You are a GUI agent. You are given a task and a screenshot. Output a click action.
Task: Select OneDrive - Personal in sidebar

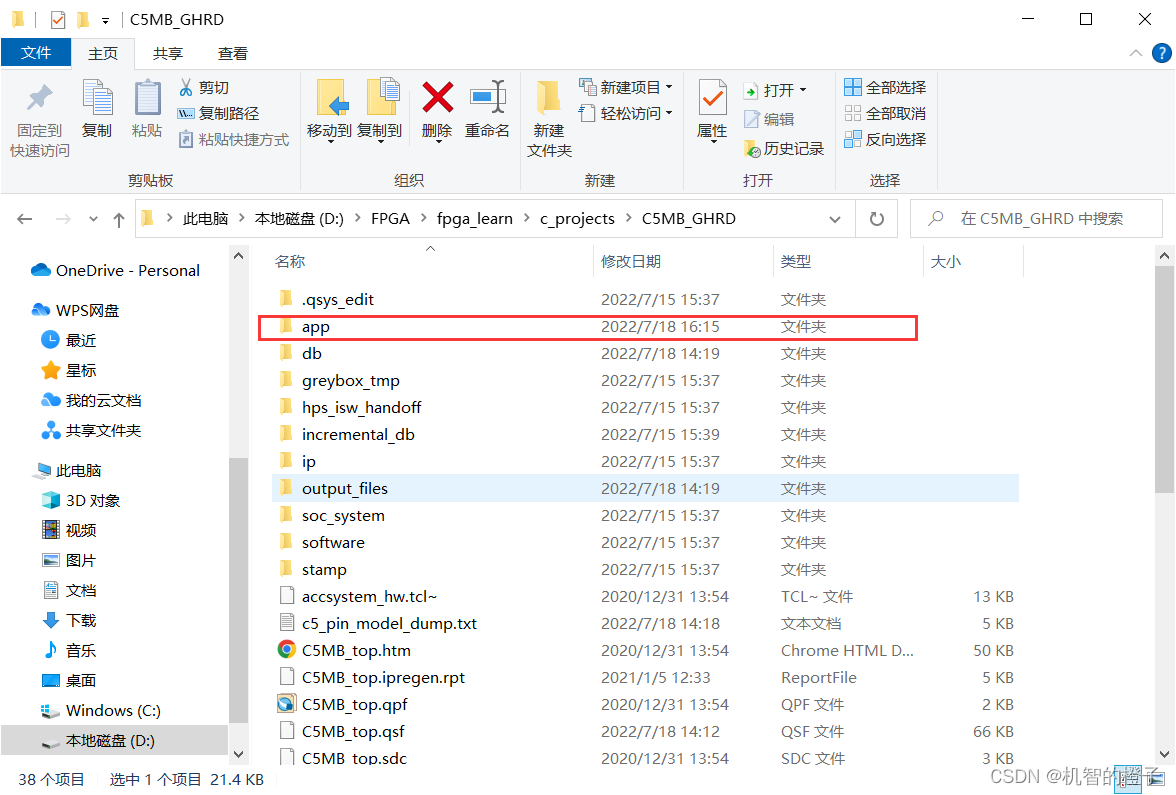click(116, 270)
